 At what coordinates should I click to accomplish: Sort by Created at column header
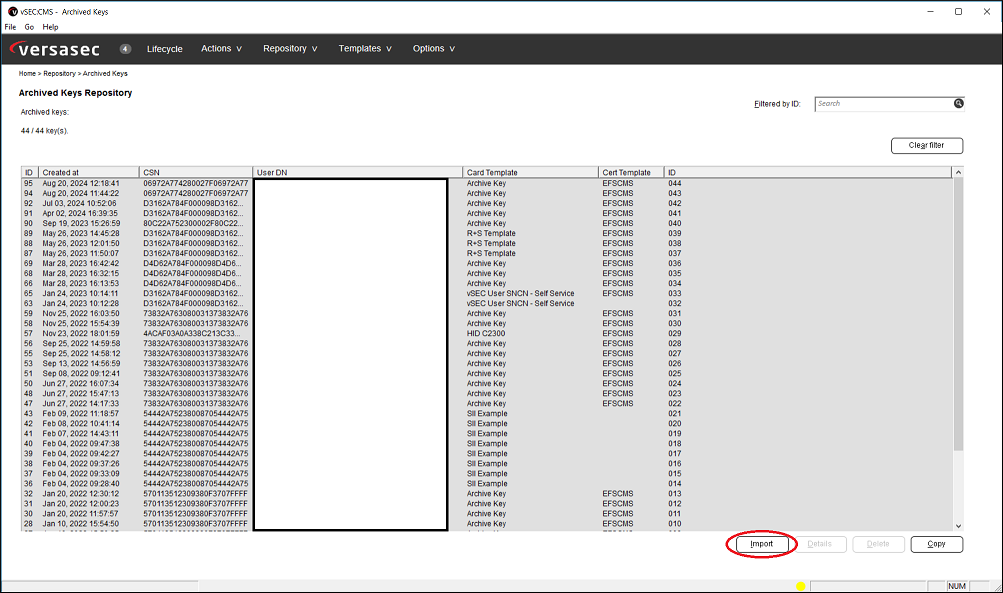(x=89, y=173)
